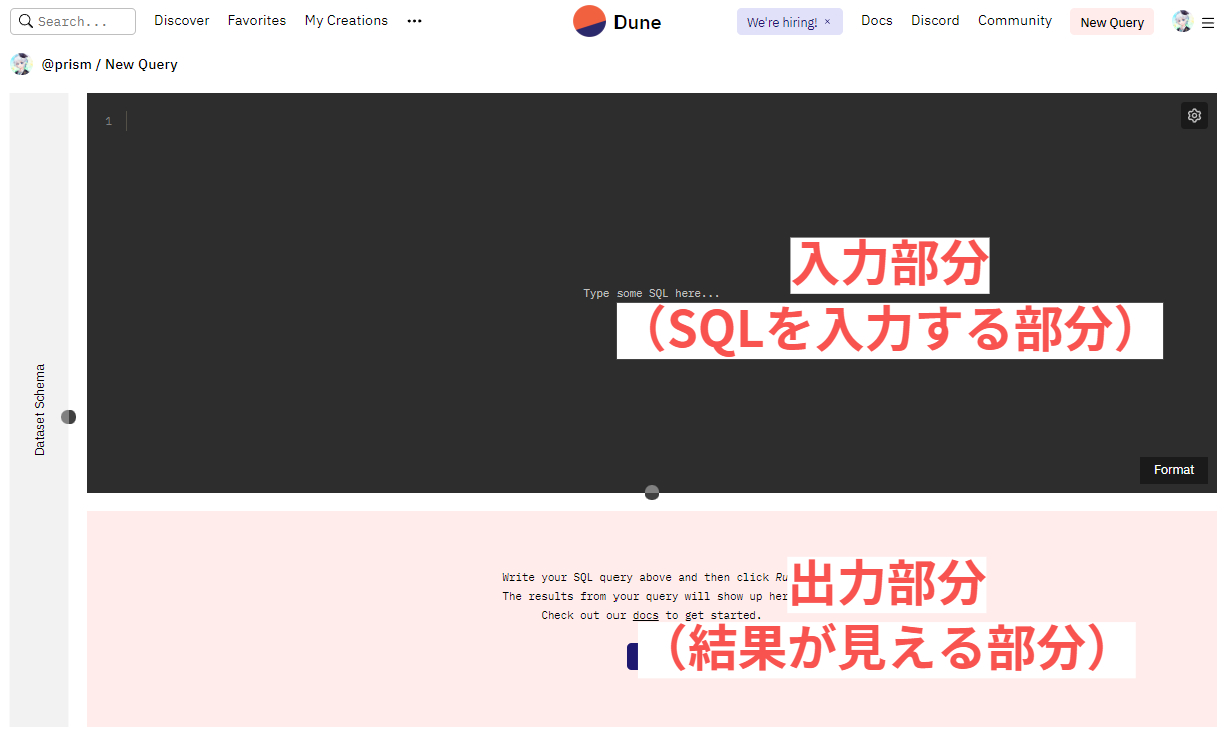Visit the Community page

(1014, 20)
